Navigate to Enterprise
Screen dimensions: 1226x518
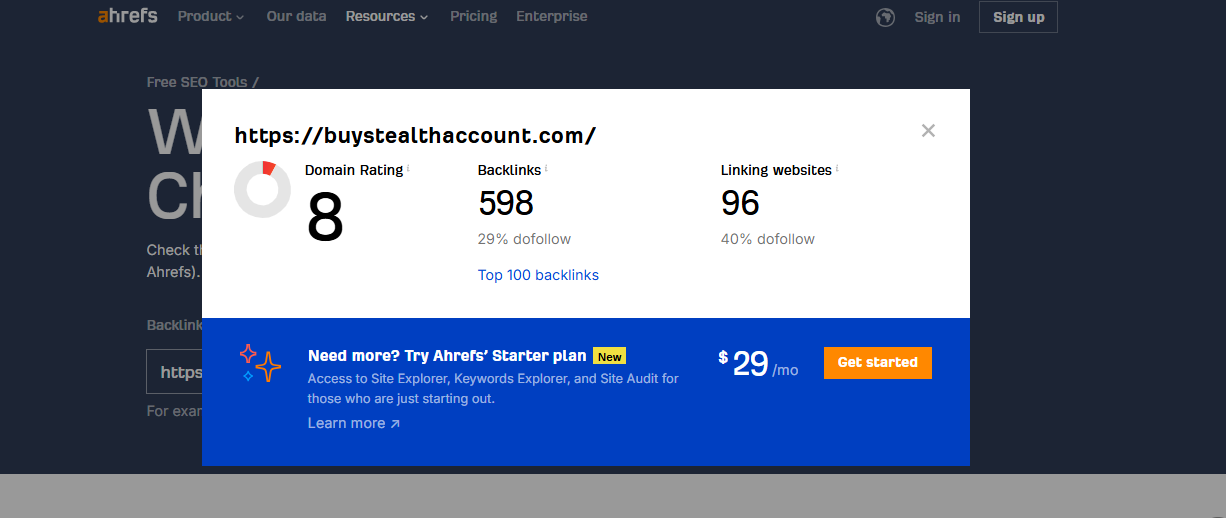pyautogui.click(x=552, y=16)
